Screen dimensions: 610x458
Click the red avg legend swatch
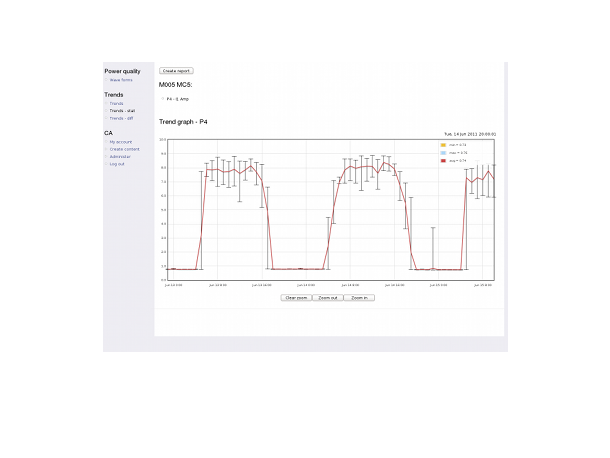443,161
